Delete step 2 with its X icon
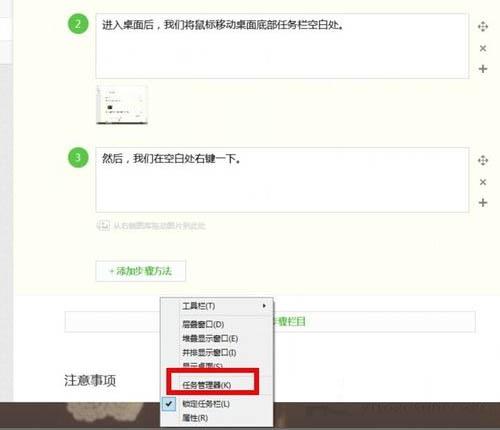Image resolution: width=500 pixels, height=430 pixels. [483, 48]
